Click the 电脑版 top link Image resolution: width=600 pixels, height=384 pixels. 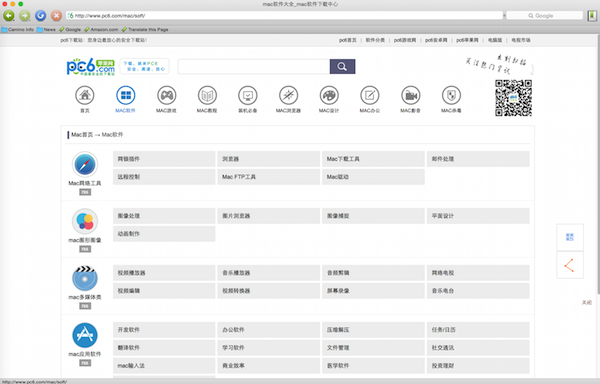[495, 40]
